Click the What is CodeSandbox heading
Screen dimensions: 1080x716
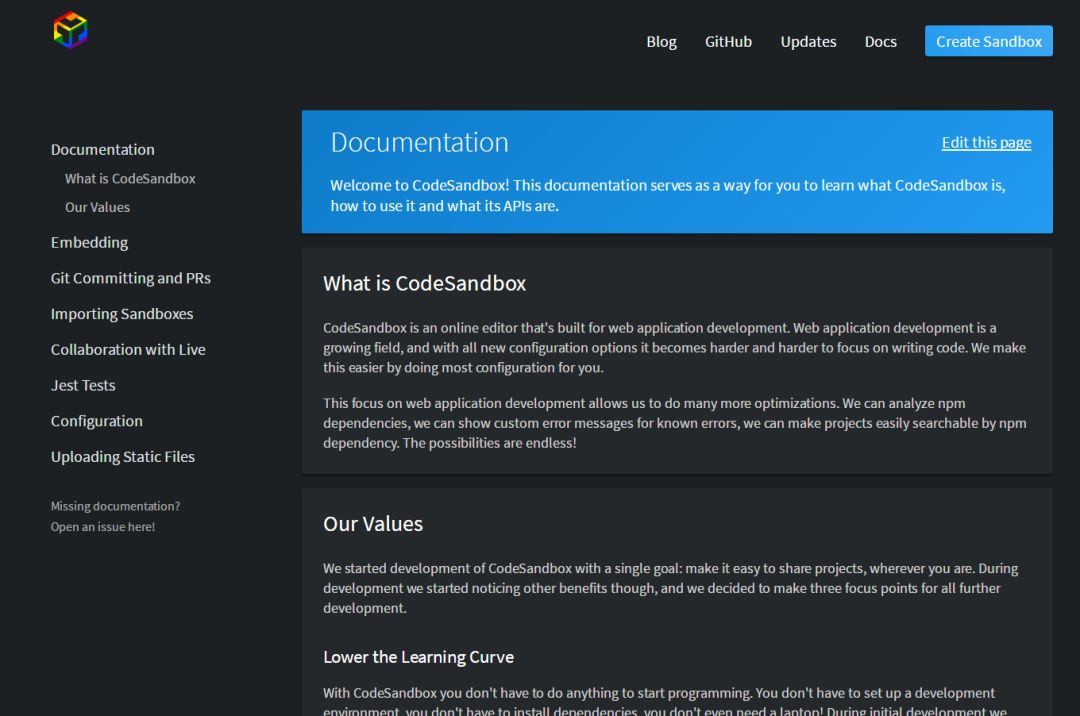(424, 284)
